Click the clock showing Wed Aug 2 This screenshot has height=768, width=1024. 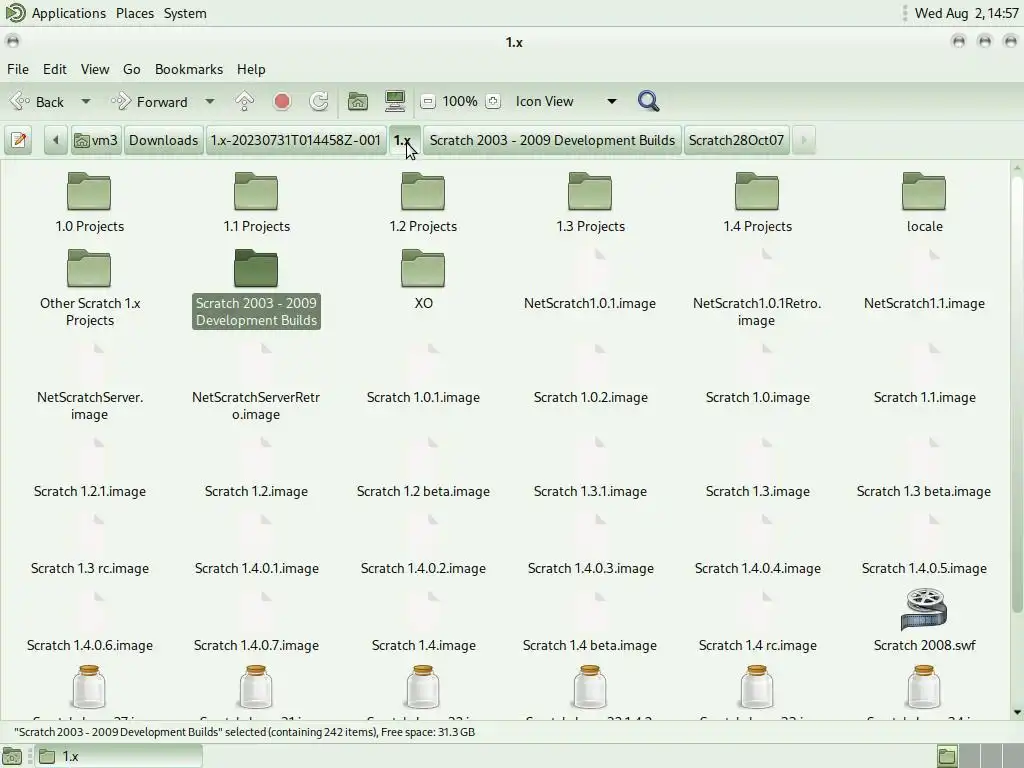966,13
